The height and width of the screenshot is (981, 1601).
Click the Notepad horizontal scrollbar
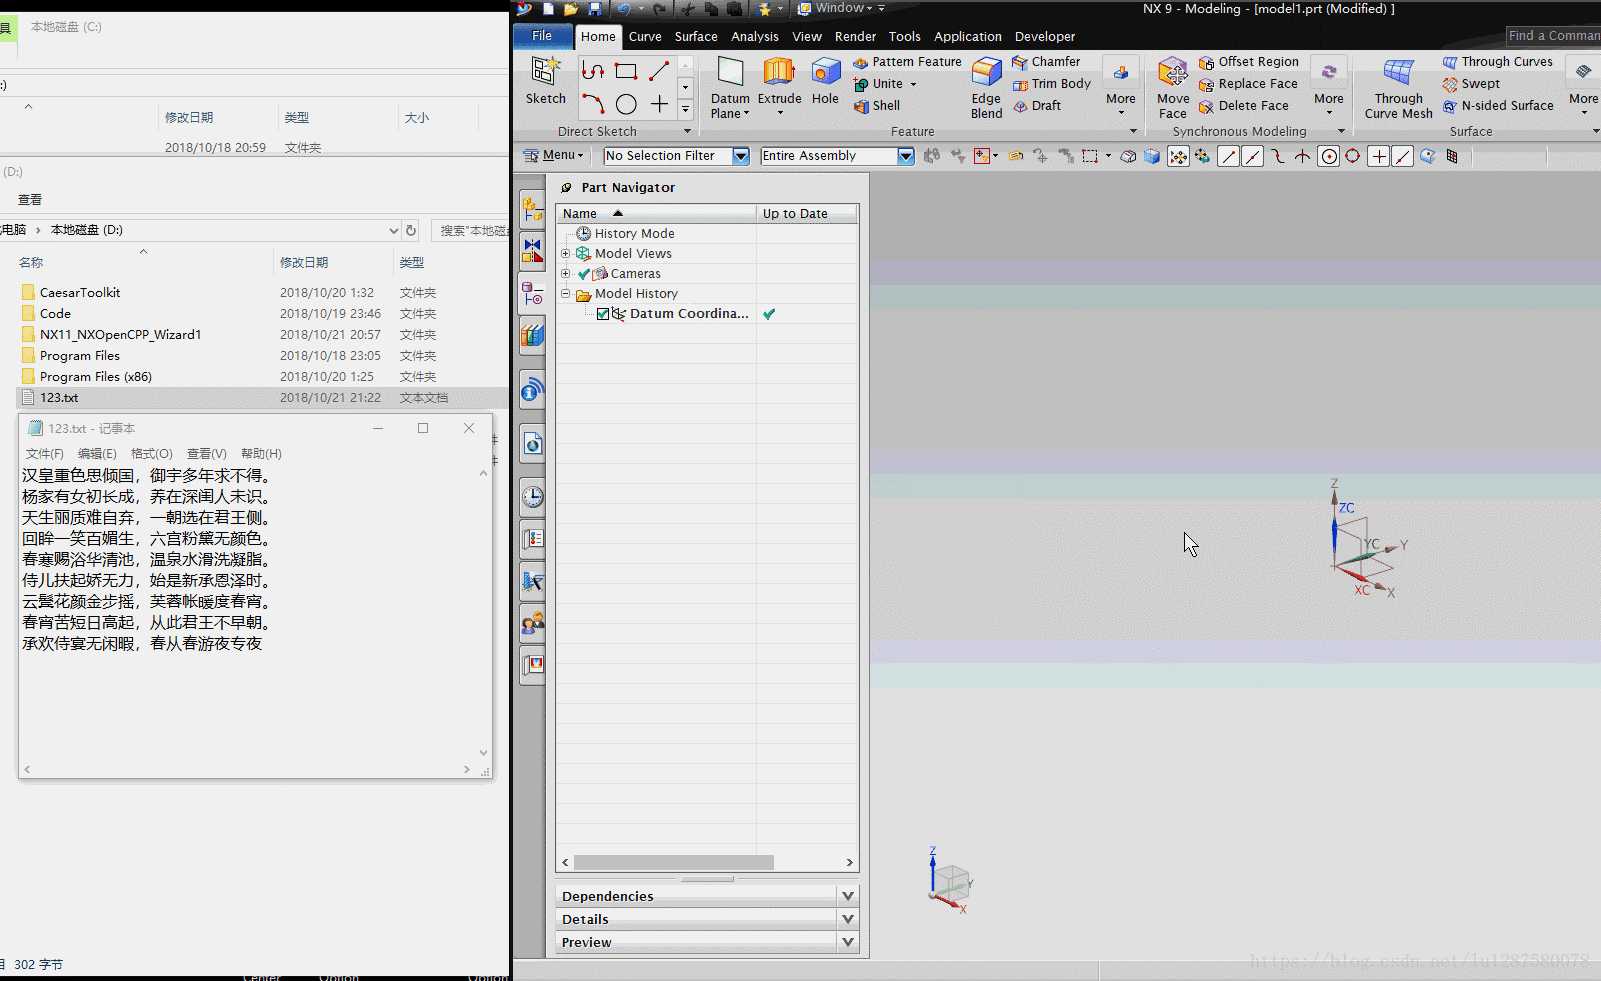click(246, 769)
